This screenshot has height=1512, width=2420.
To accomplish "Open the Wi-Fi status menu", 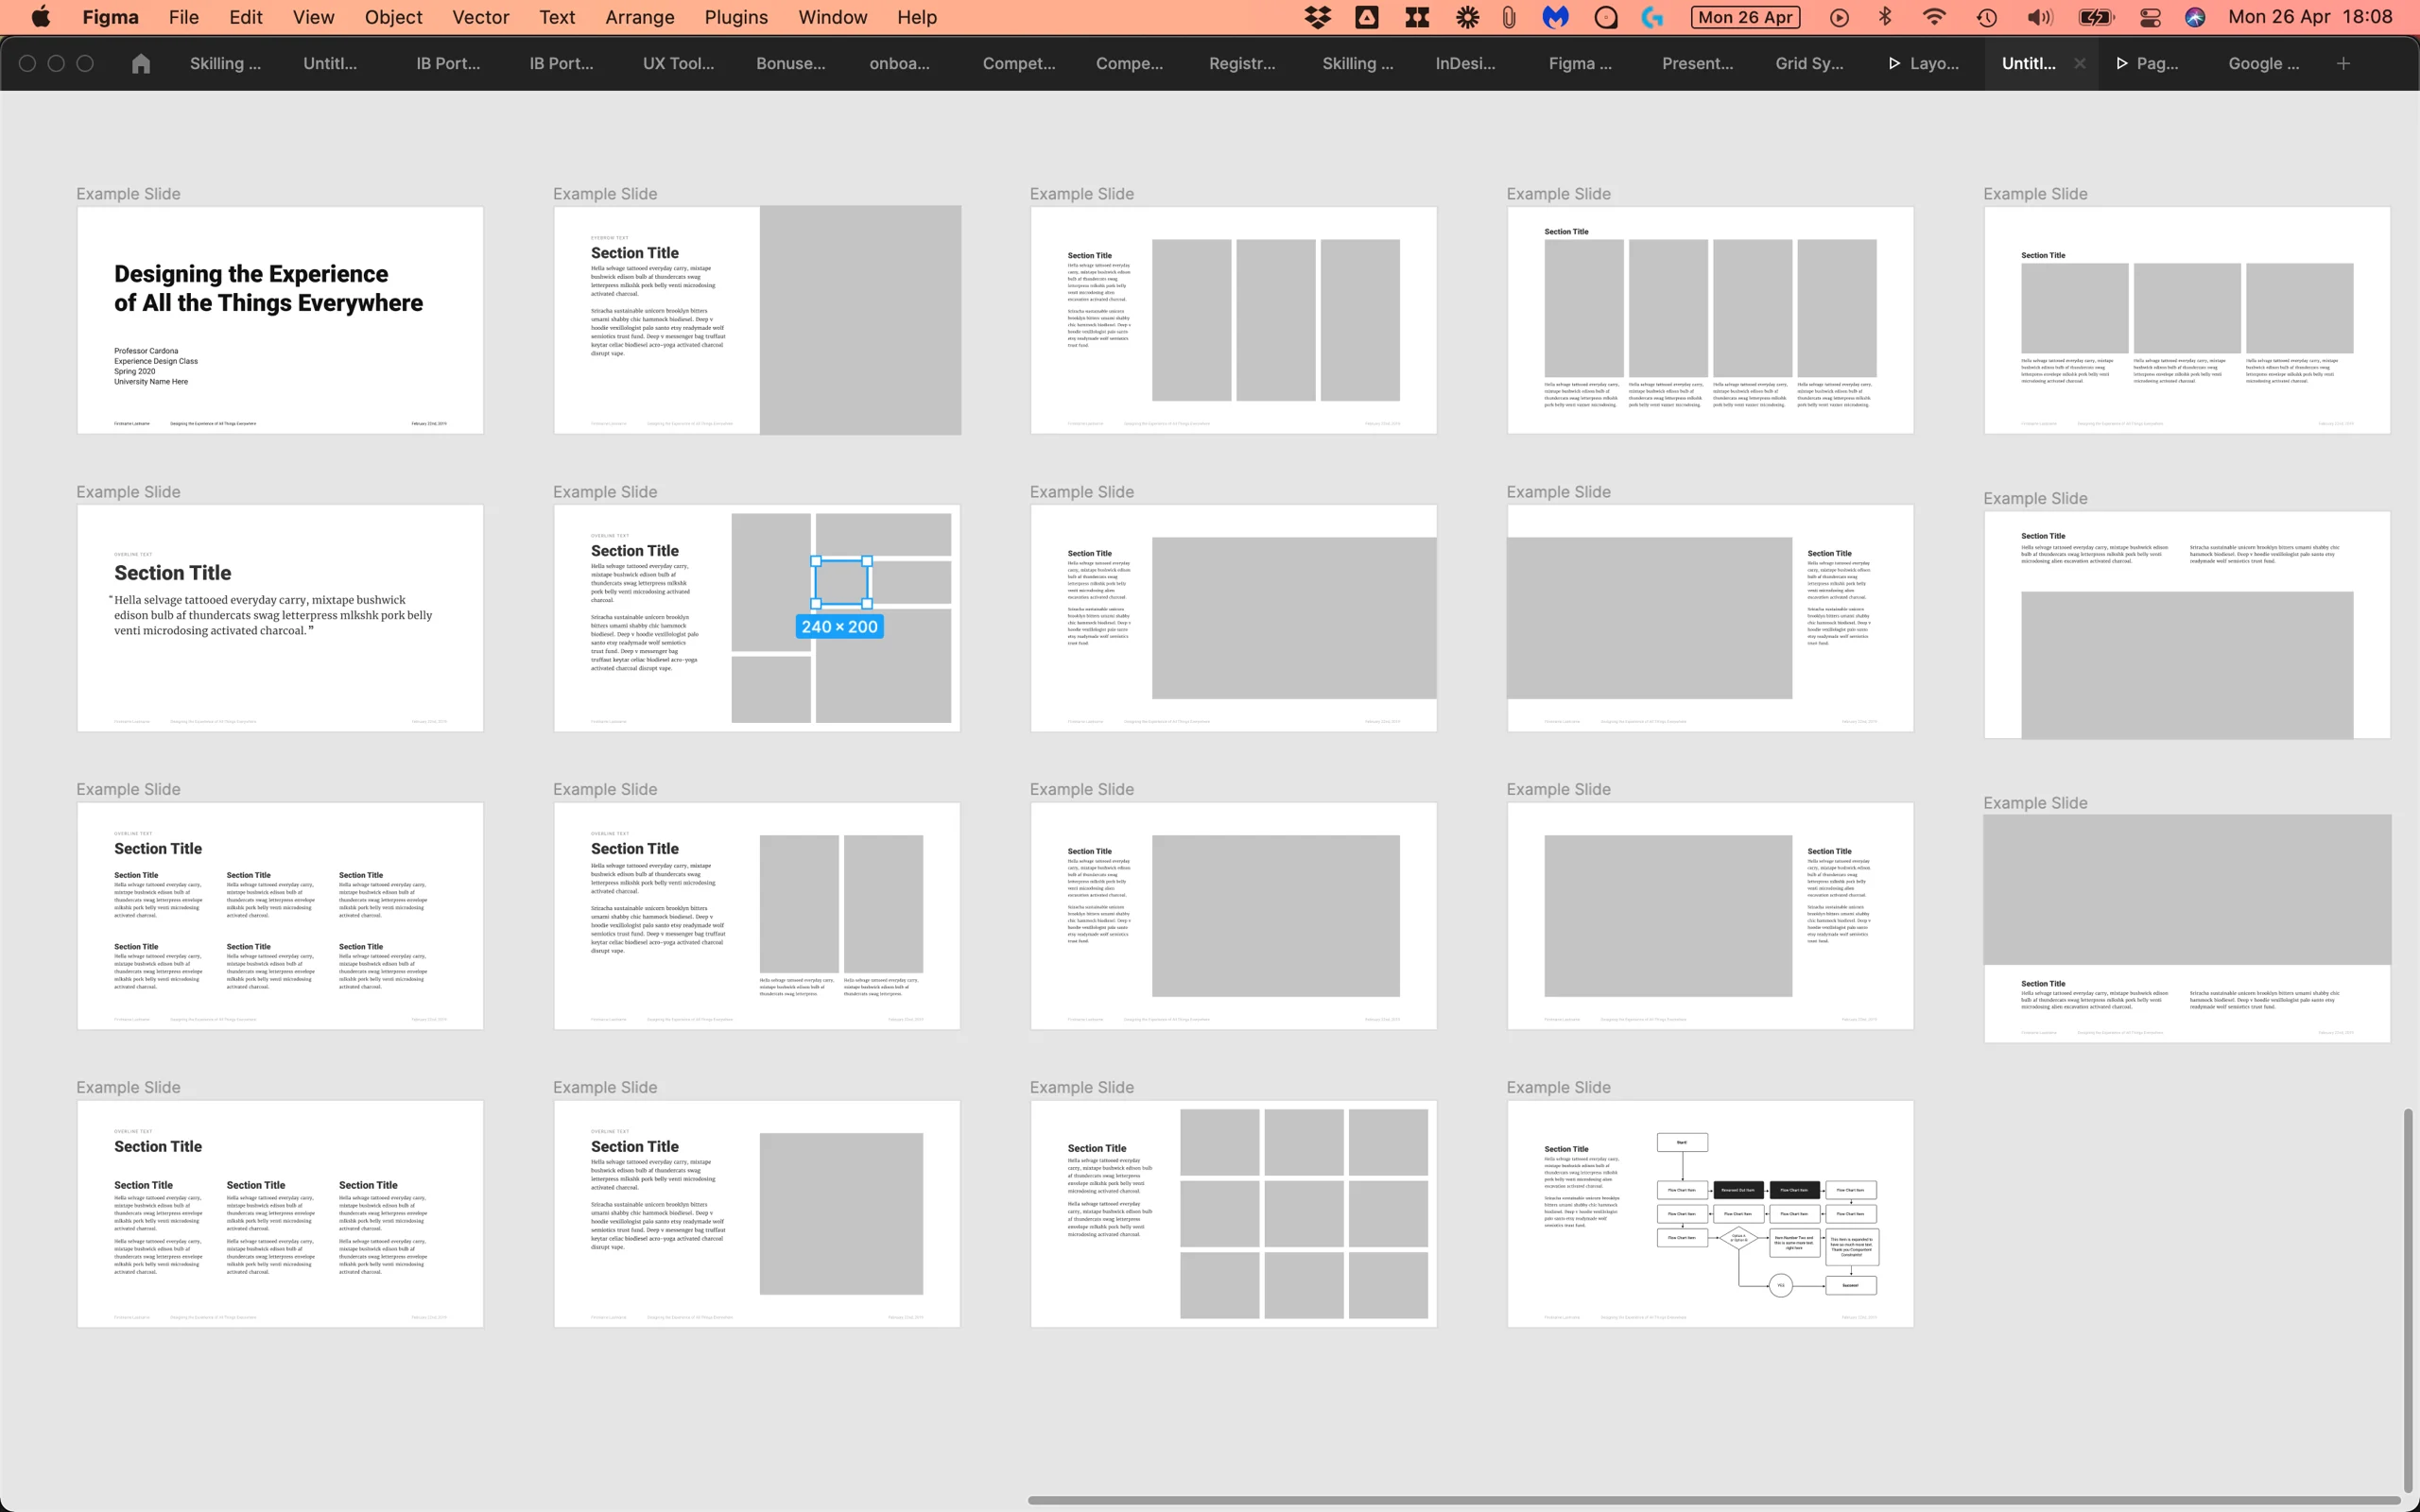I will (1934, 17).
